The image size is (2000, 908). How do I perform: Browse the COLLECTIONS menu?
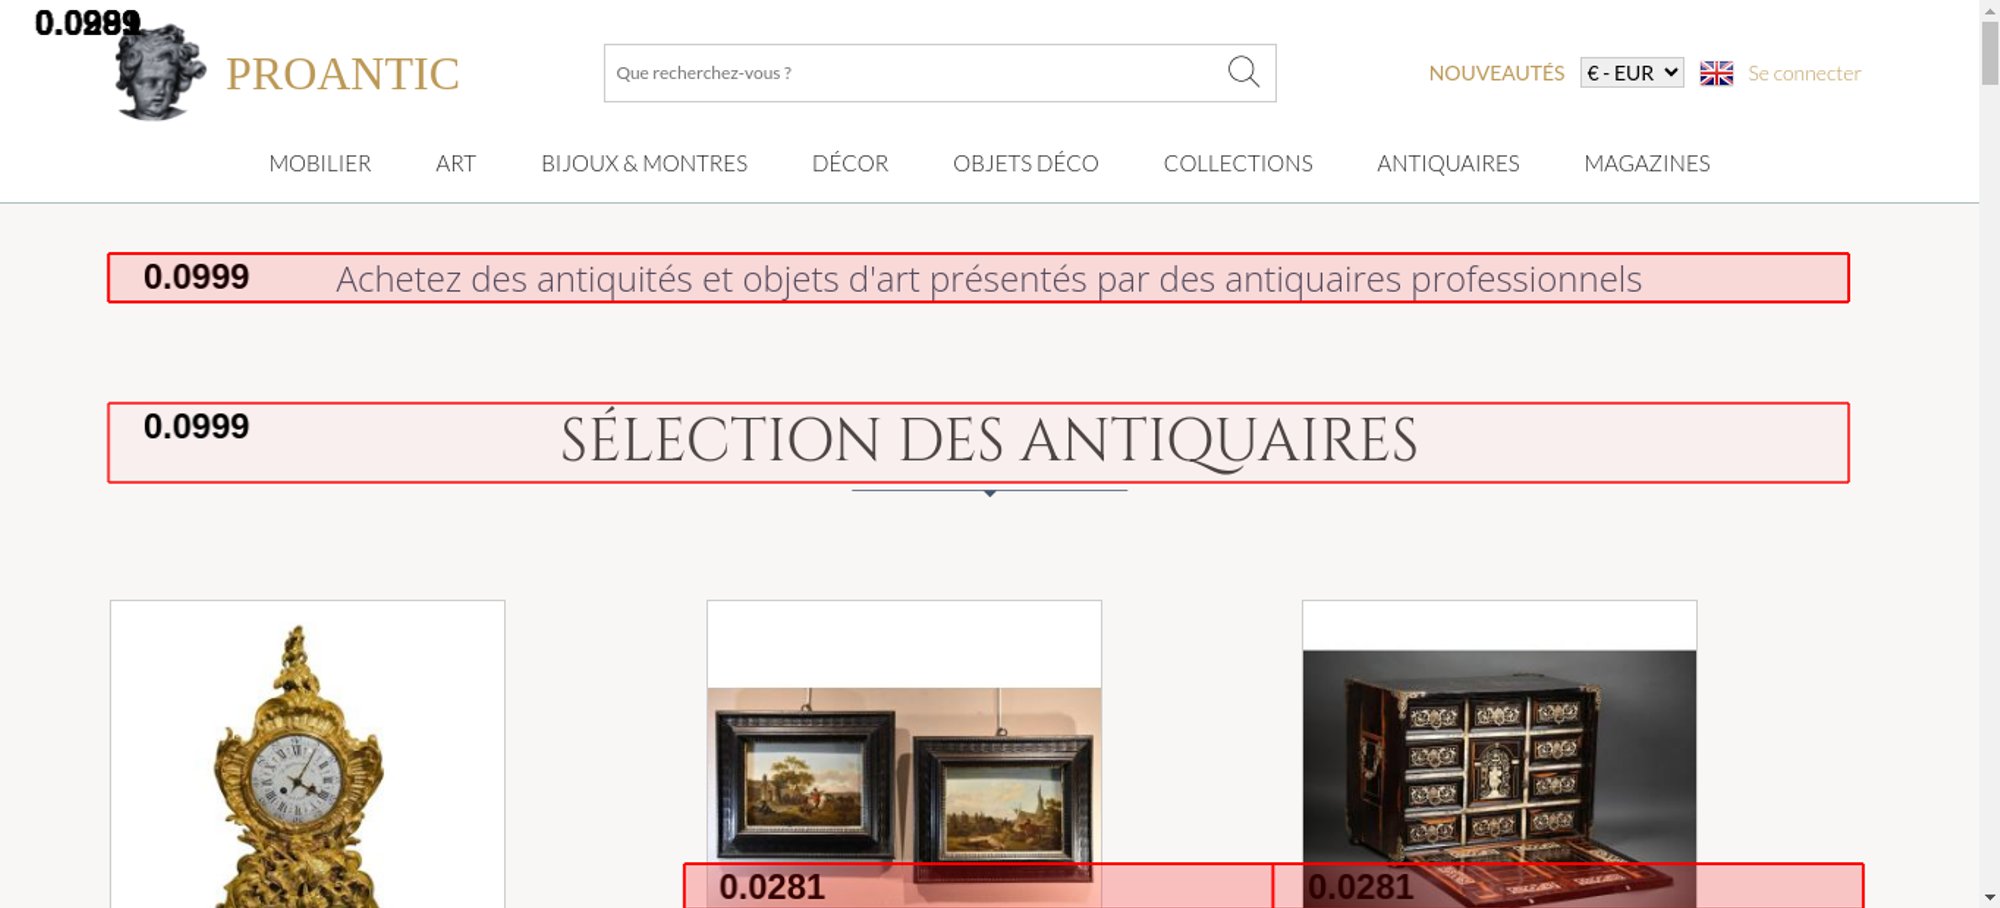[1237, 163]
